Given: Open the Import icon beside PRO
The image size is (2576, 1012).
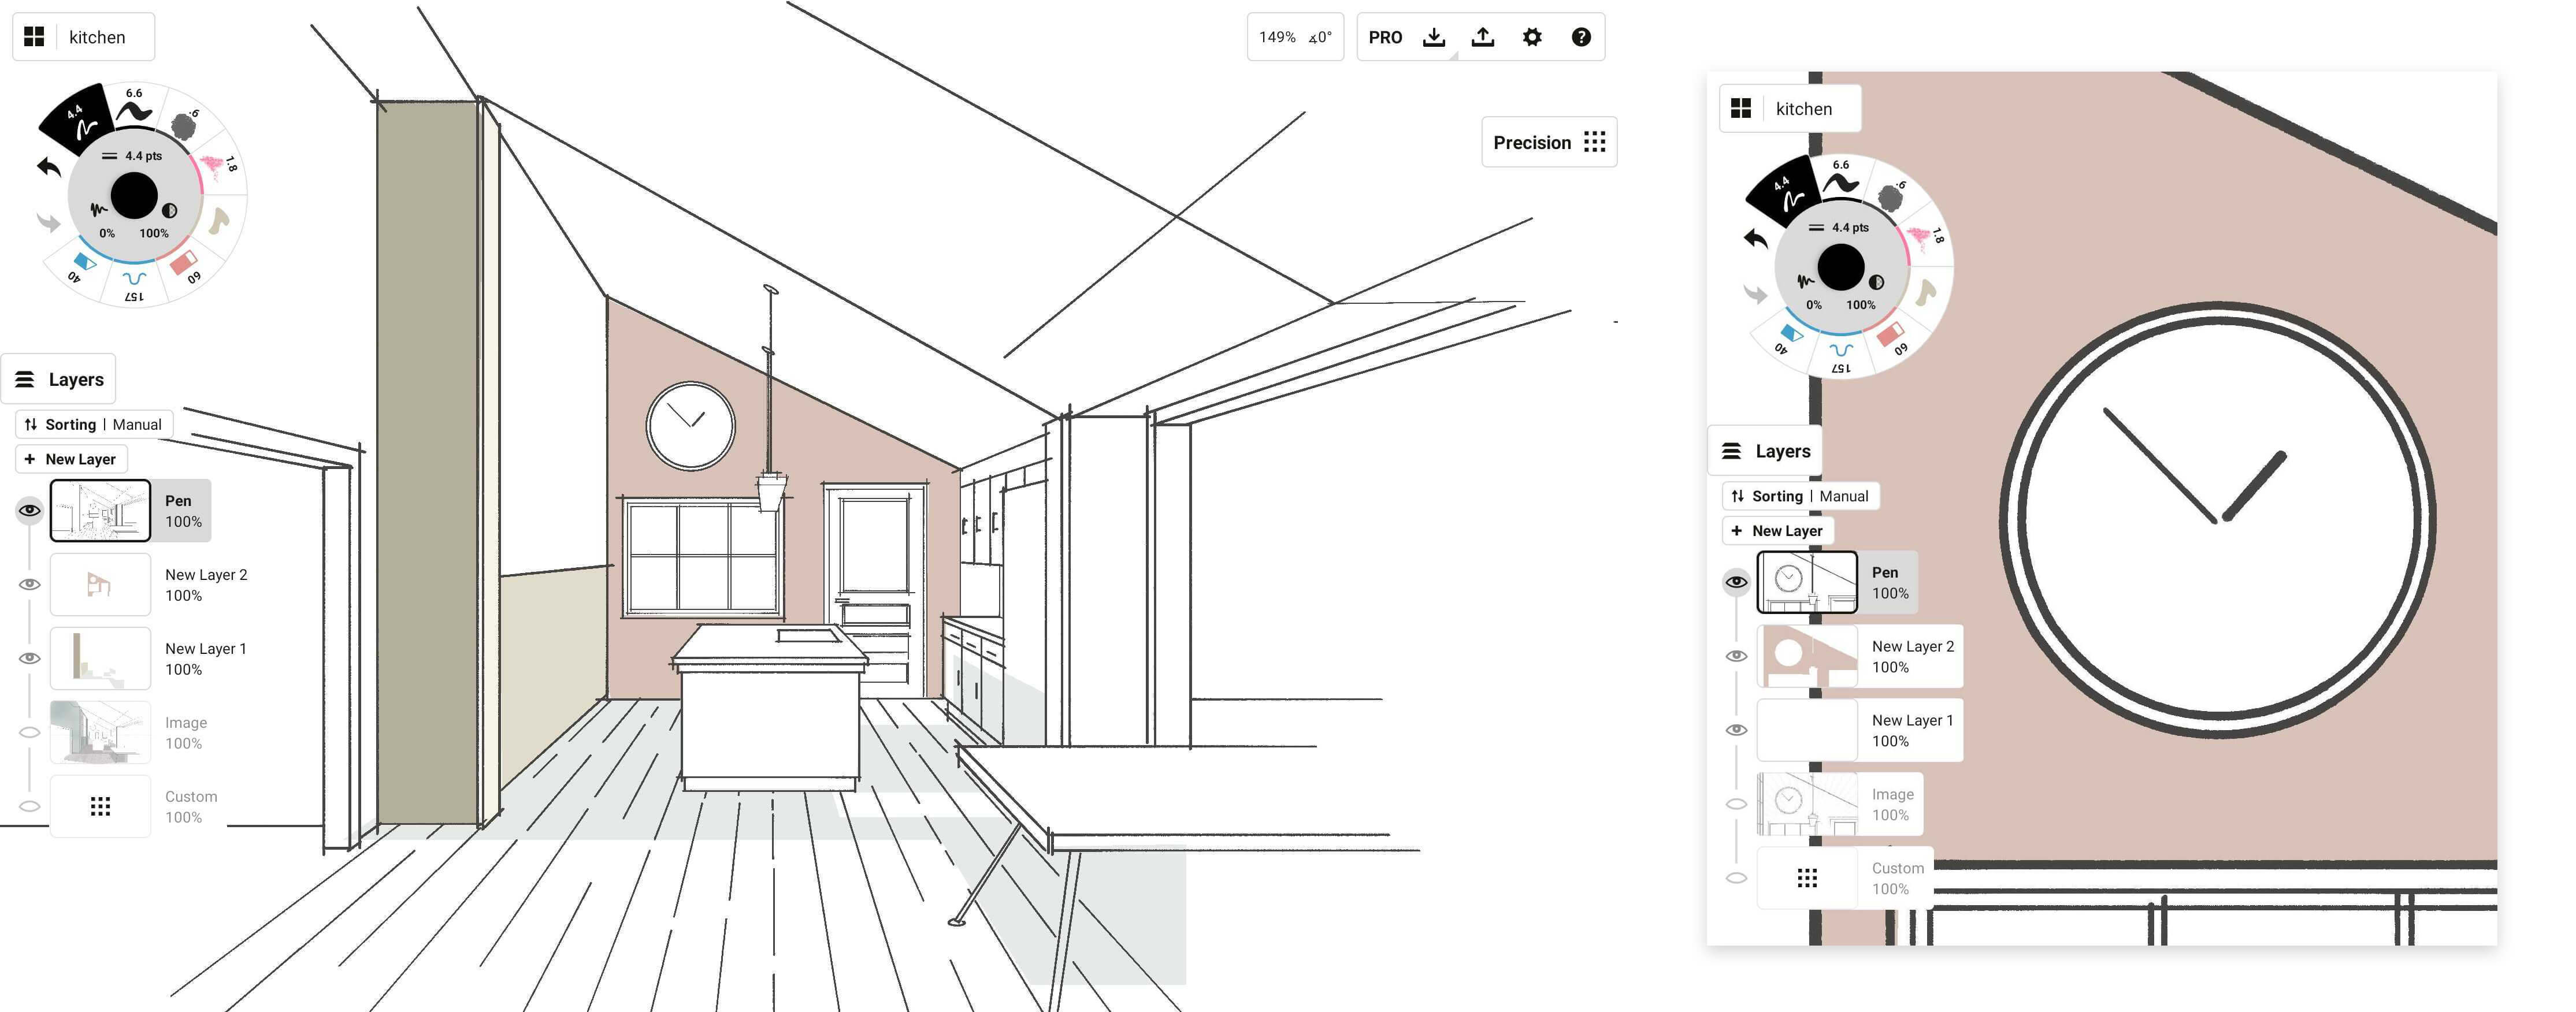Looking at the screenshot, I should click(x=1434, y=37).
